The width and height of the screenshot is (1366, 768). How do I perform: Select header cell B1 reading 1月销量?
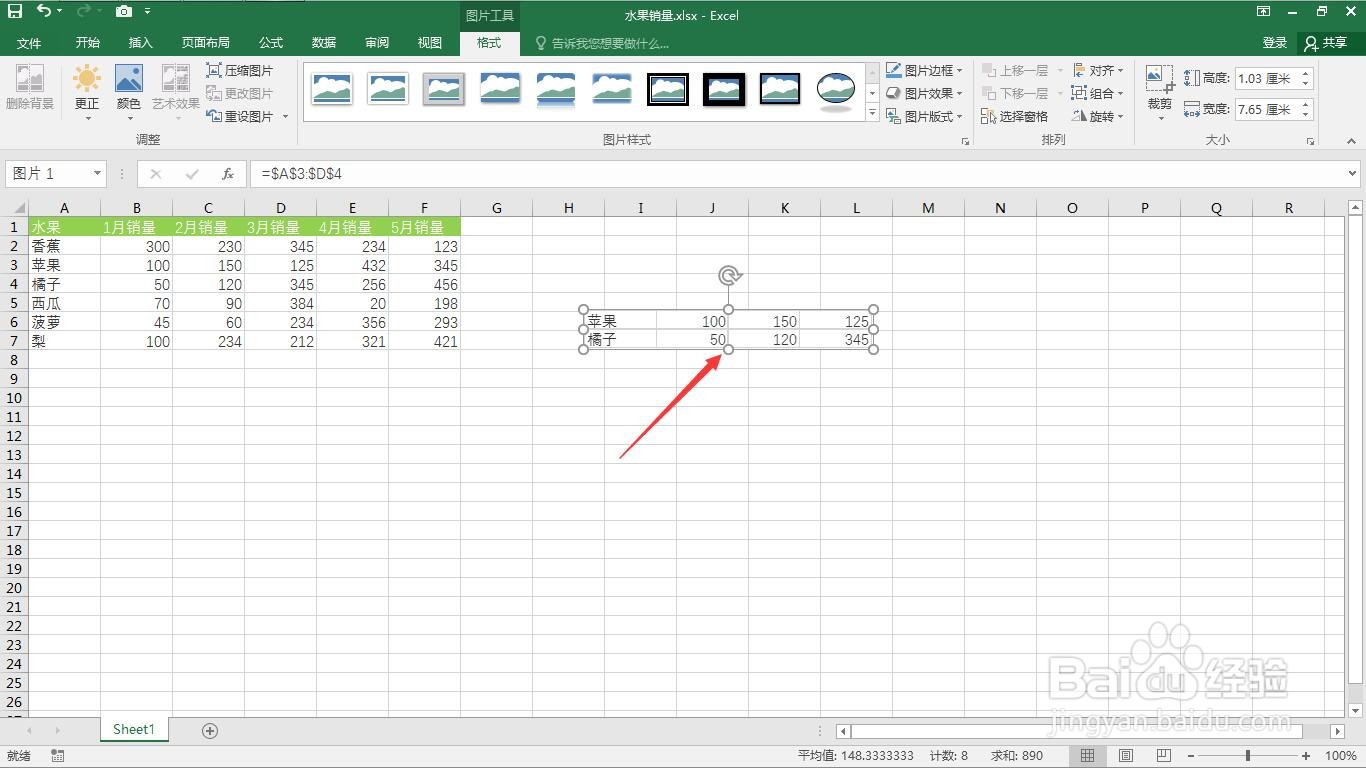137,227
